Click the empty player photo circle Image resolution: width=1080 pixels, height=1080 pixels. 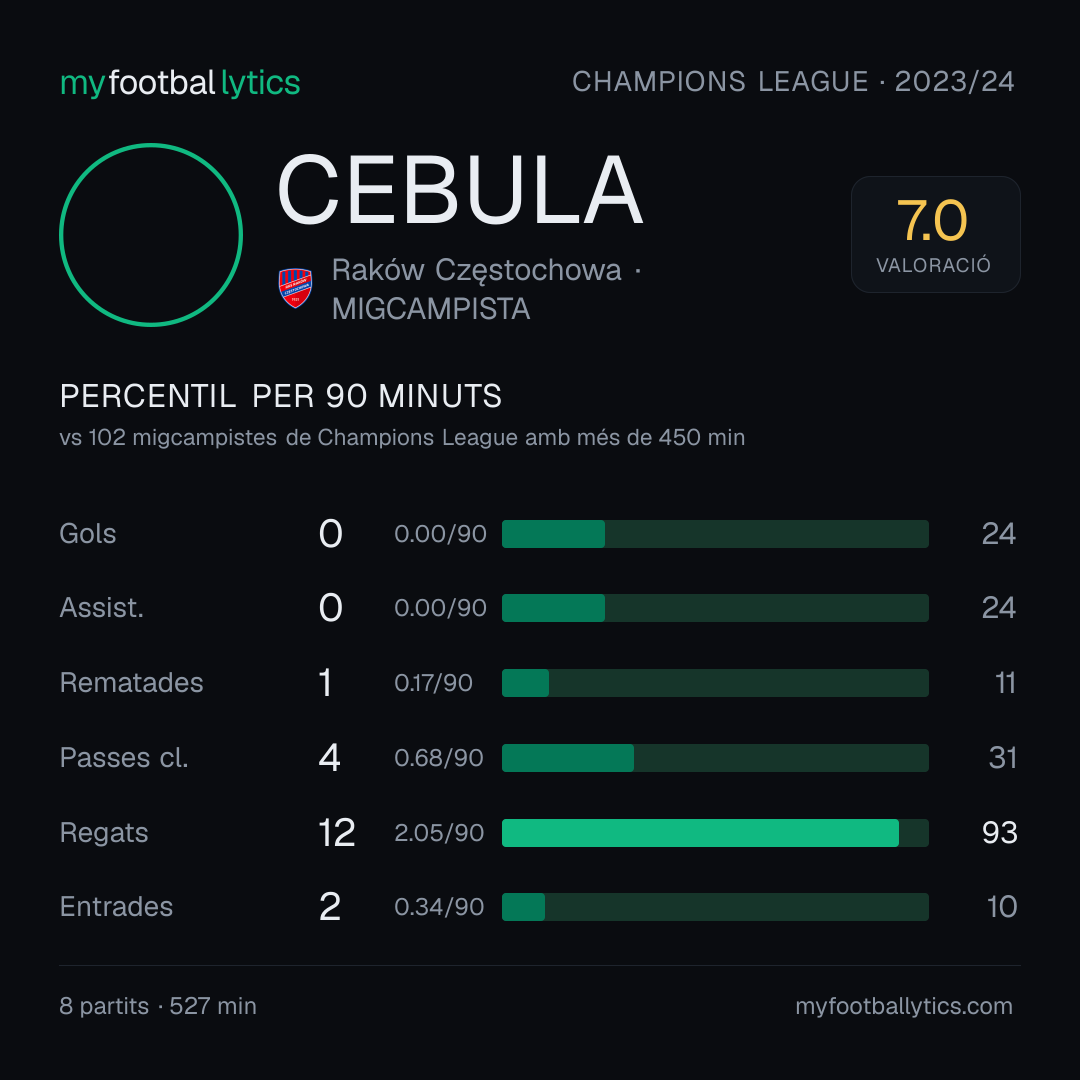click(151, 235)
